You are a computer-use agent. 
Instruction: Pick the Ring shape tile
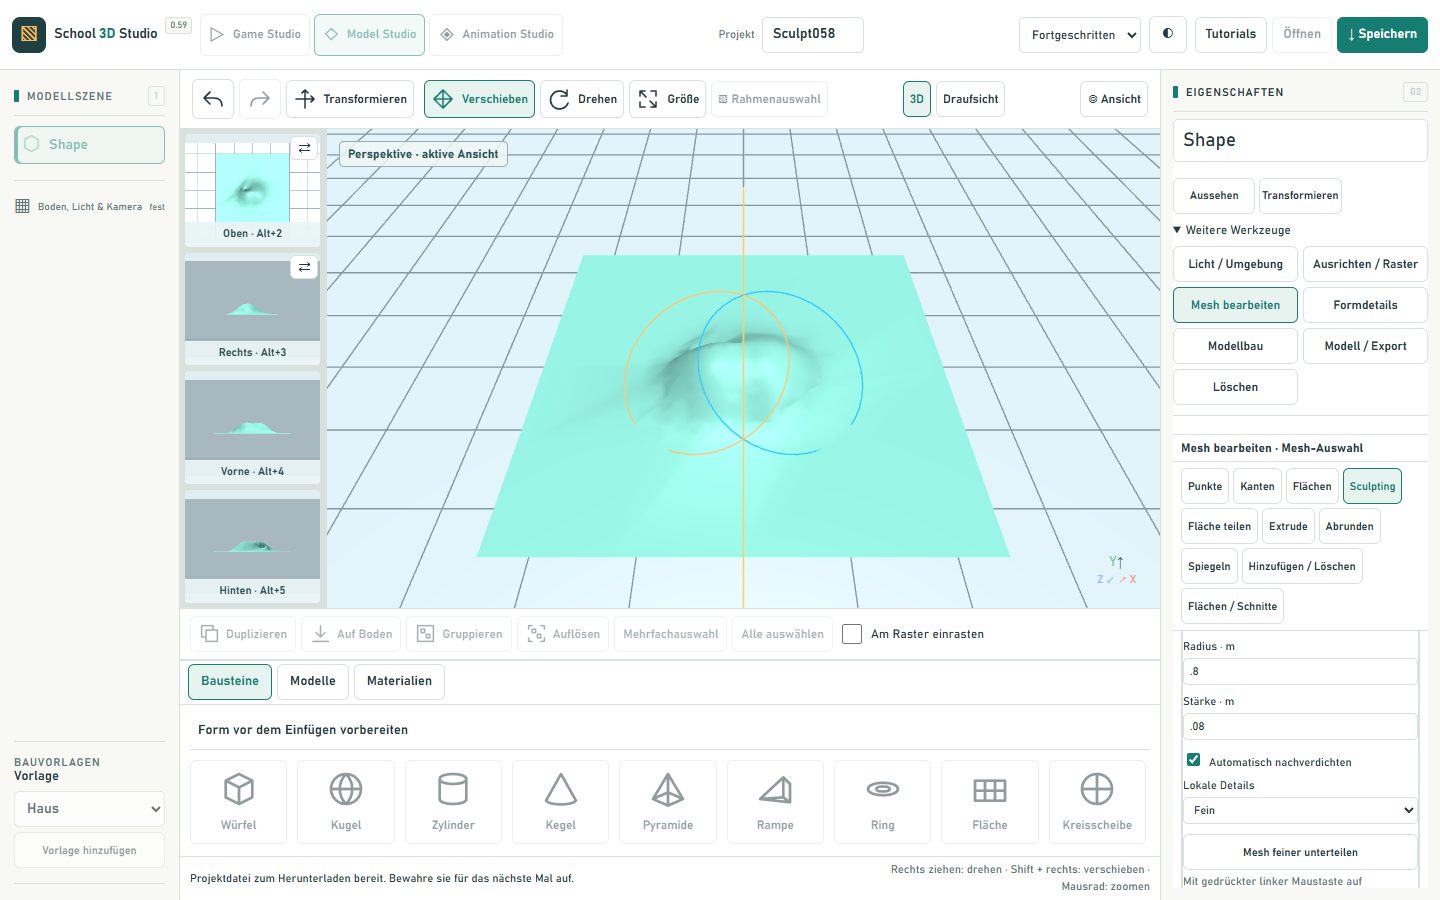pyautogui.click(x=882, y=802)
